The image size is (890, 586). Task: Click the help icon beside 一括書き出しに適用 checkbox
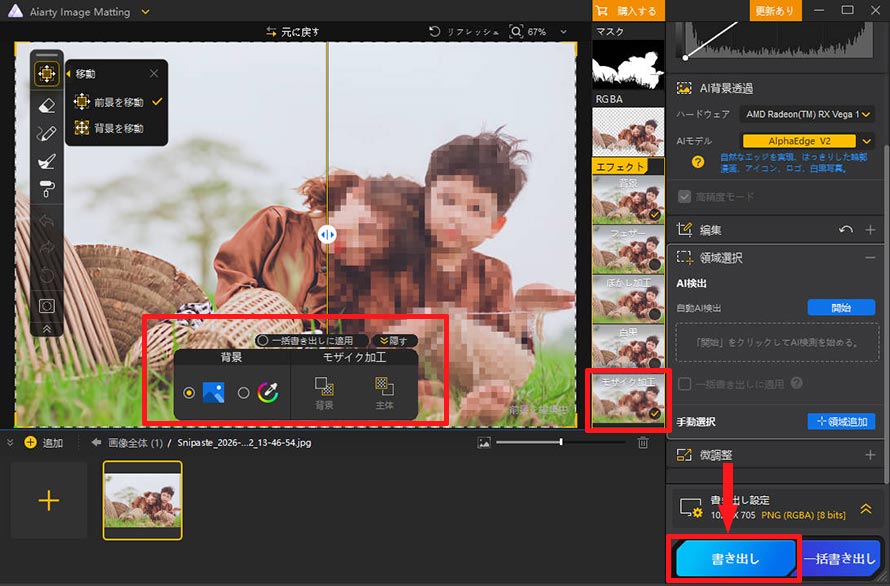[796, 383]
